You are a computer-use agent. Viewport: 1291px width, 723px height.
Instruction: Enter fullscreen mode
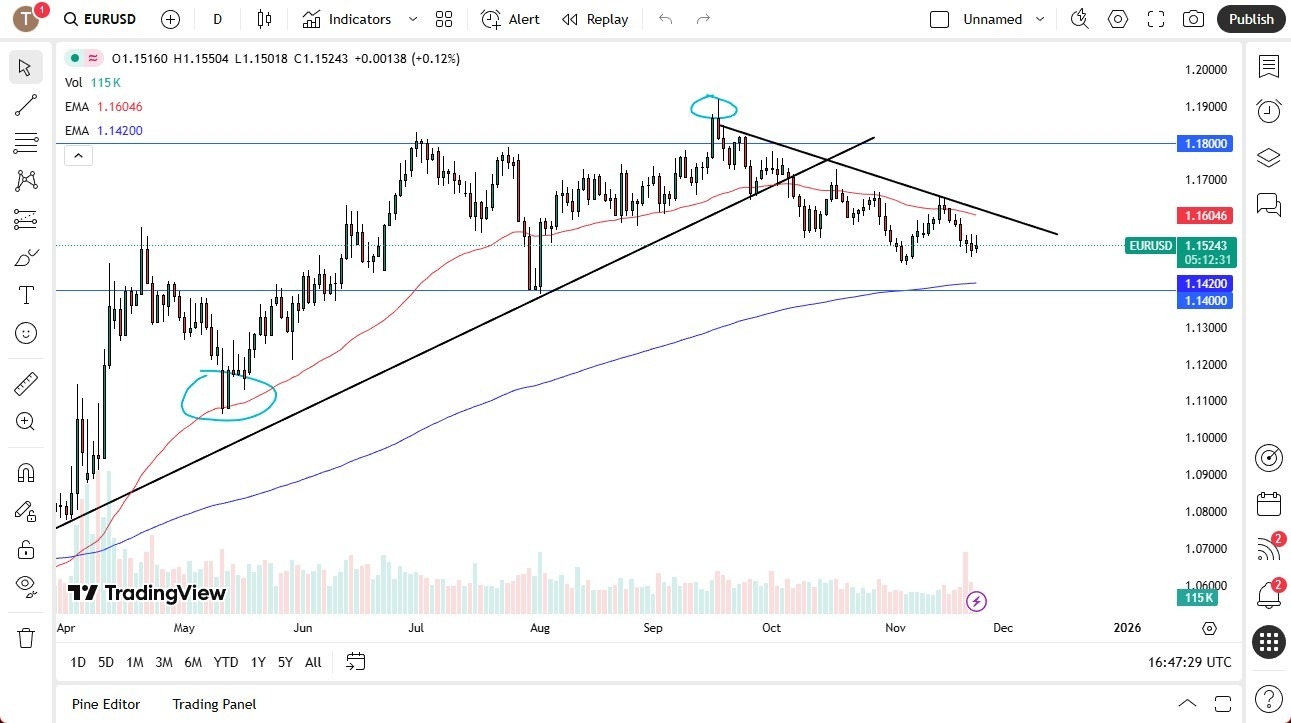click(1156, 19)
